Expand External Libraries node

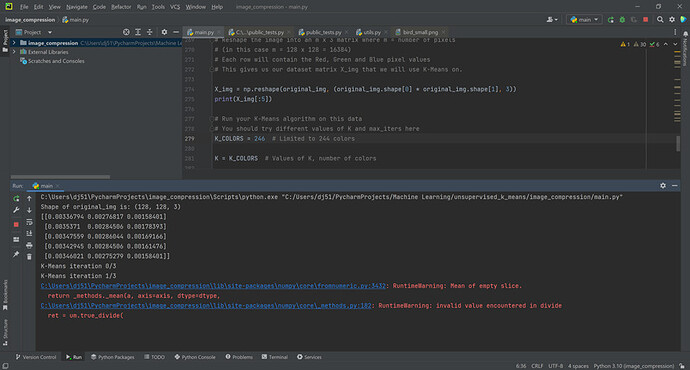point(14,52)
